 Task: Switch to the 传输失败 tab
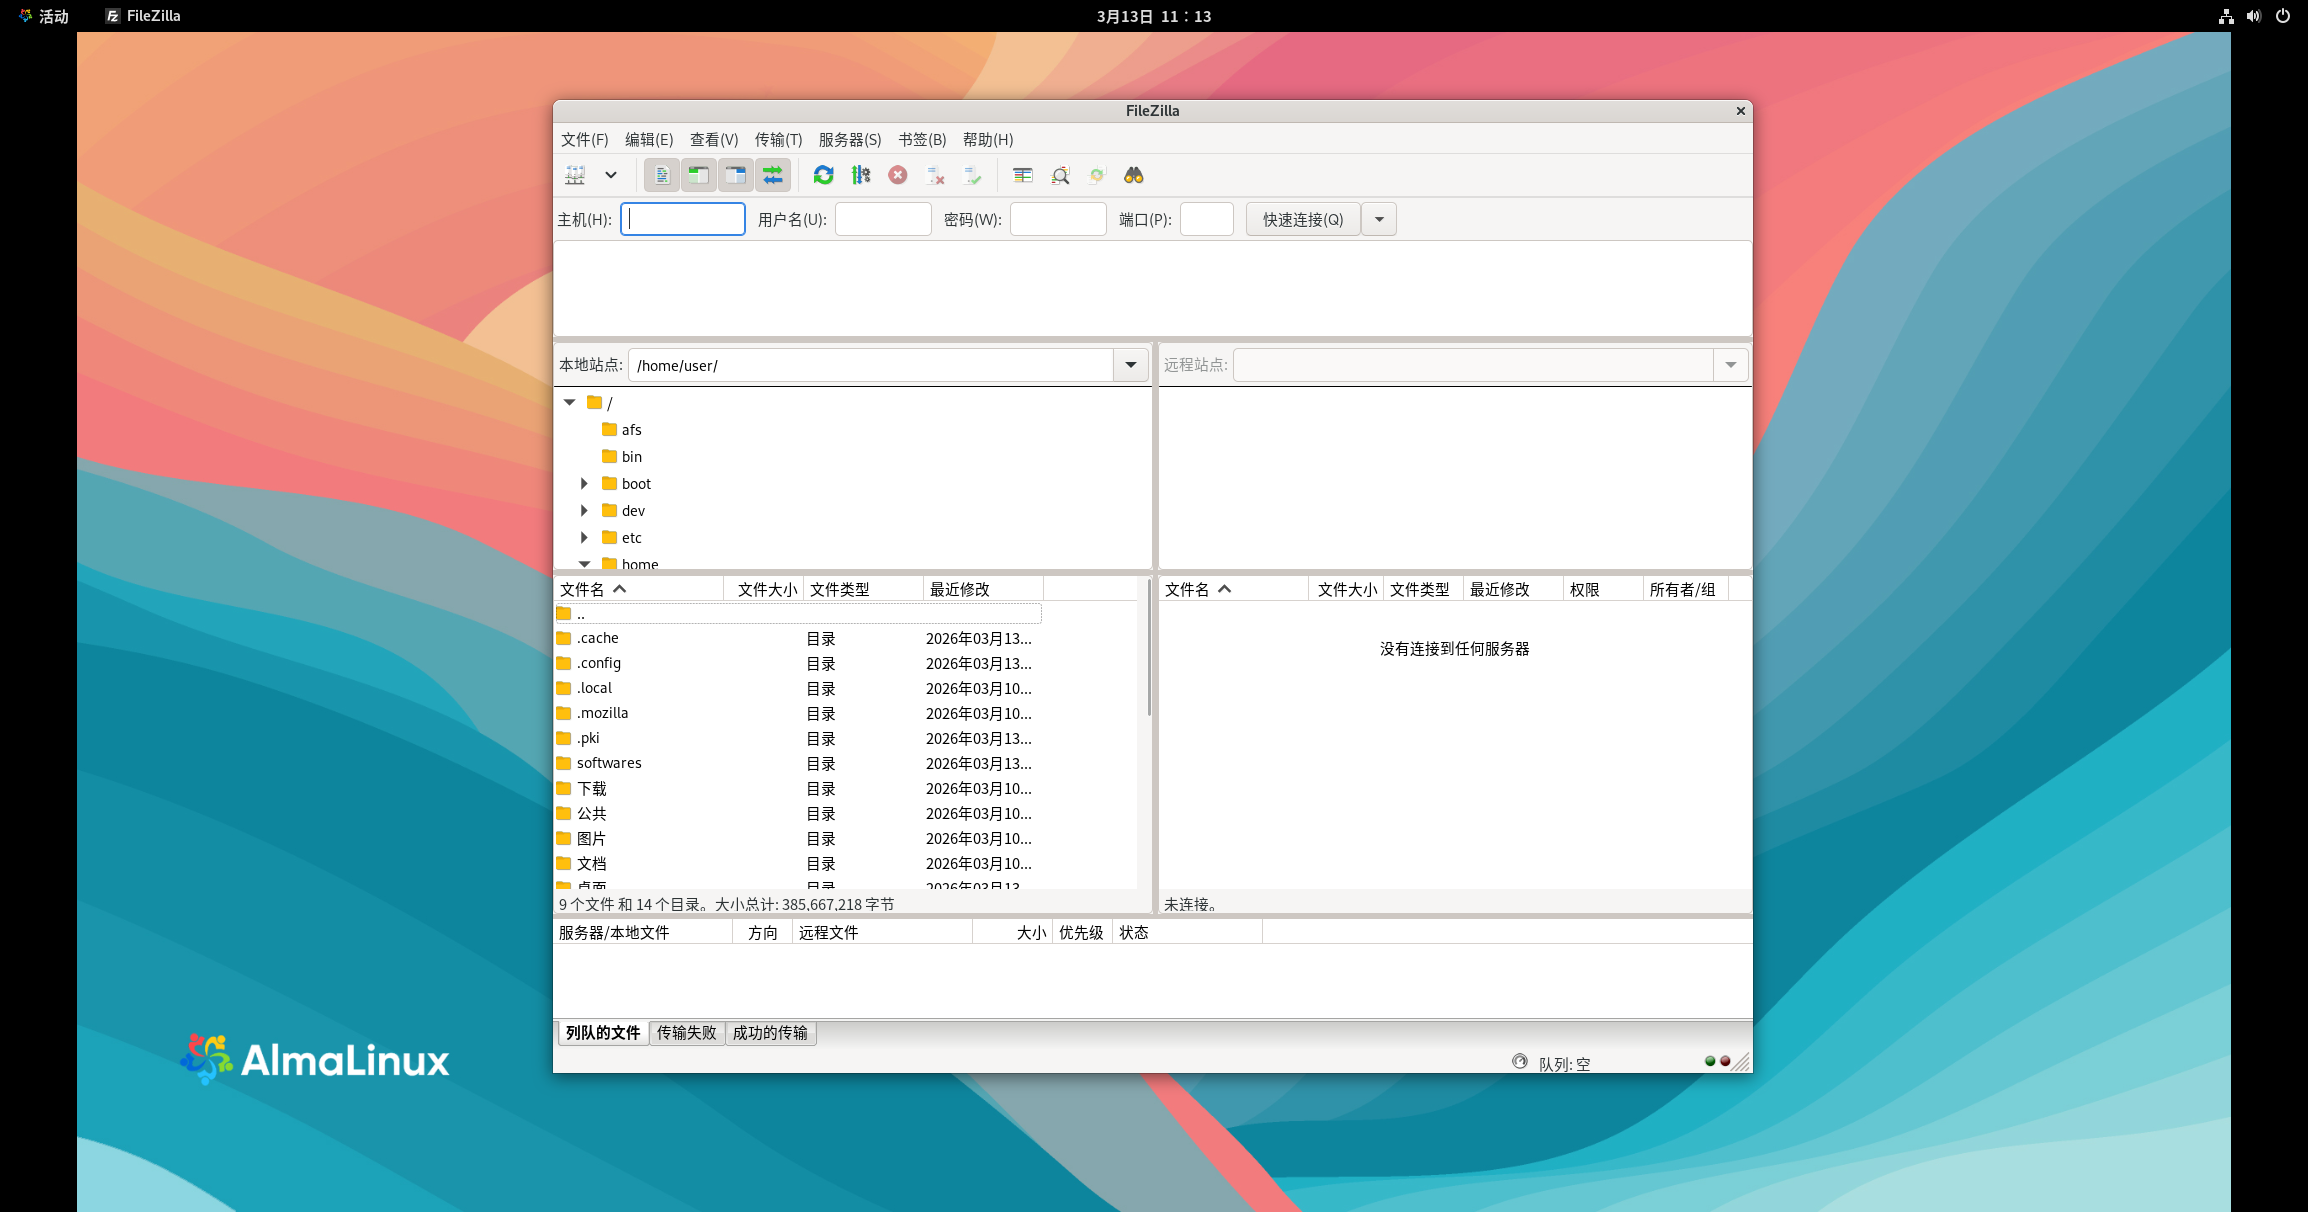point(686,1032)
